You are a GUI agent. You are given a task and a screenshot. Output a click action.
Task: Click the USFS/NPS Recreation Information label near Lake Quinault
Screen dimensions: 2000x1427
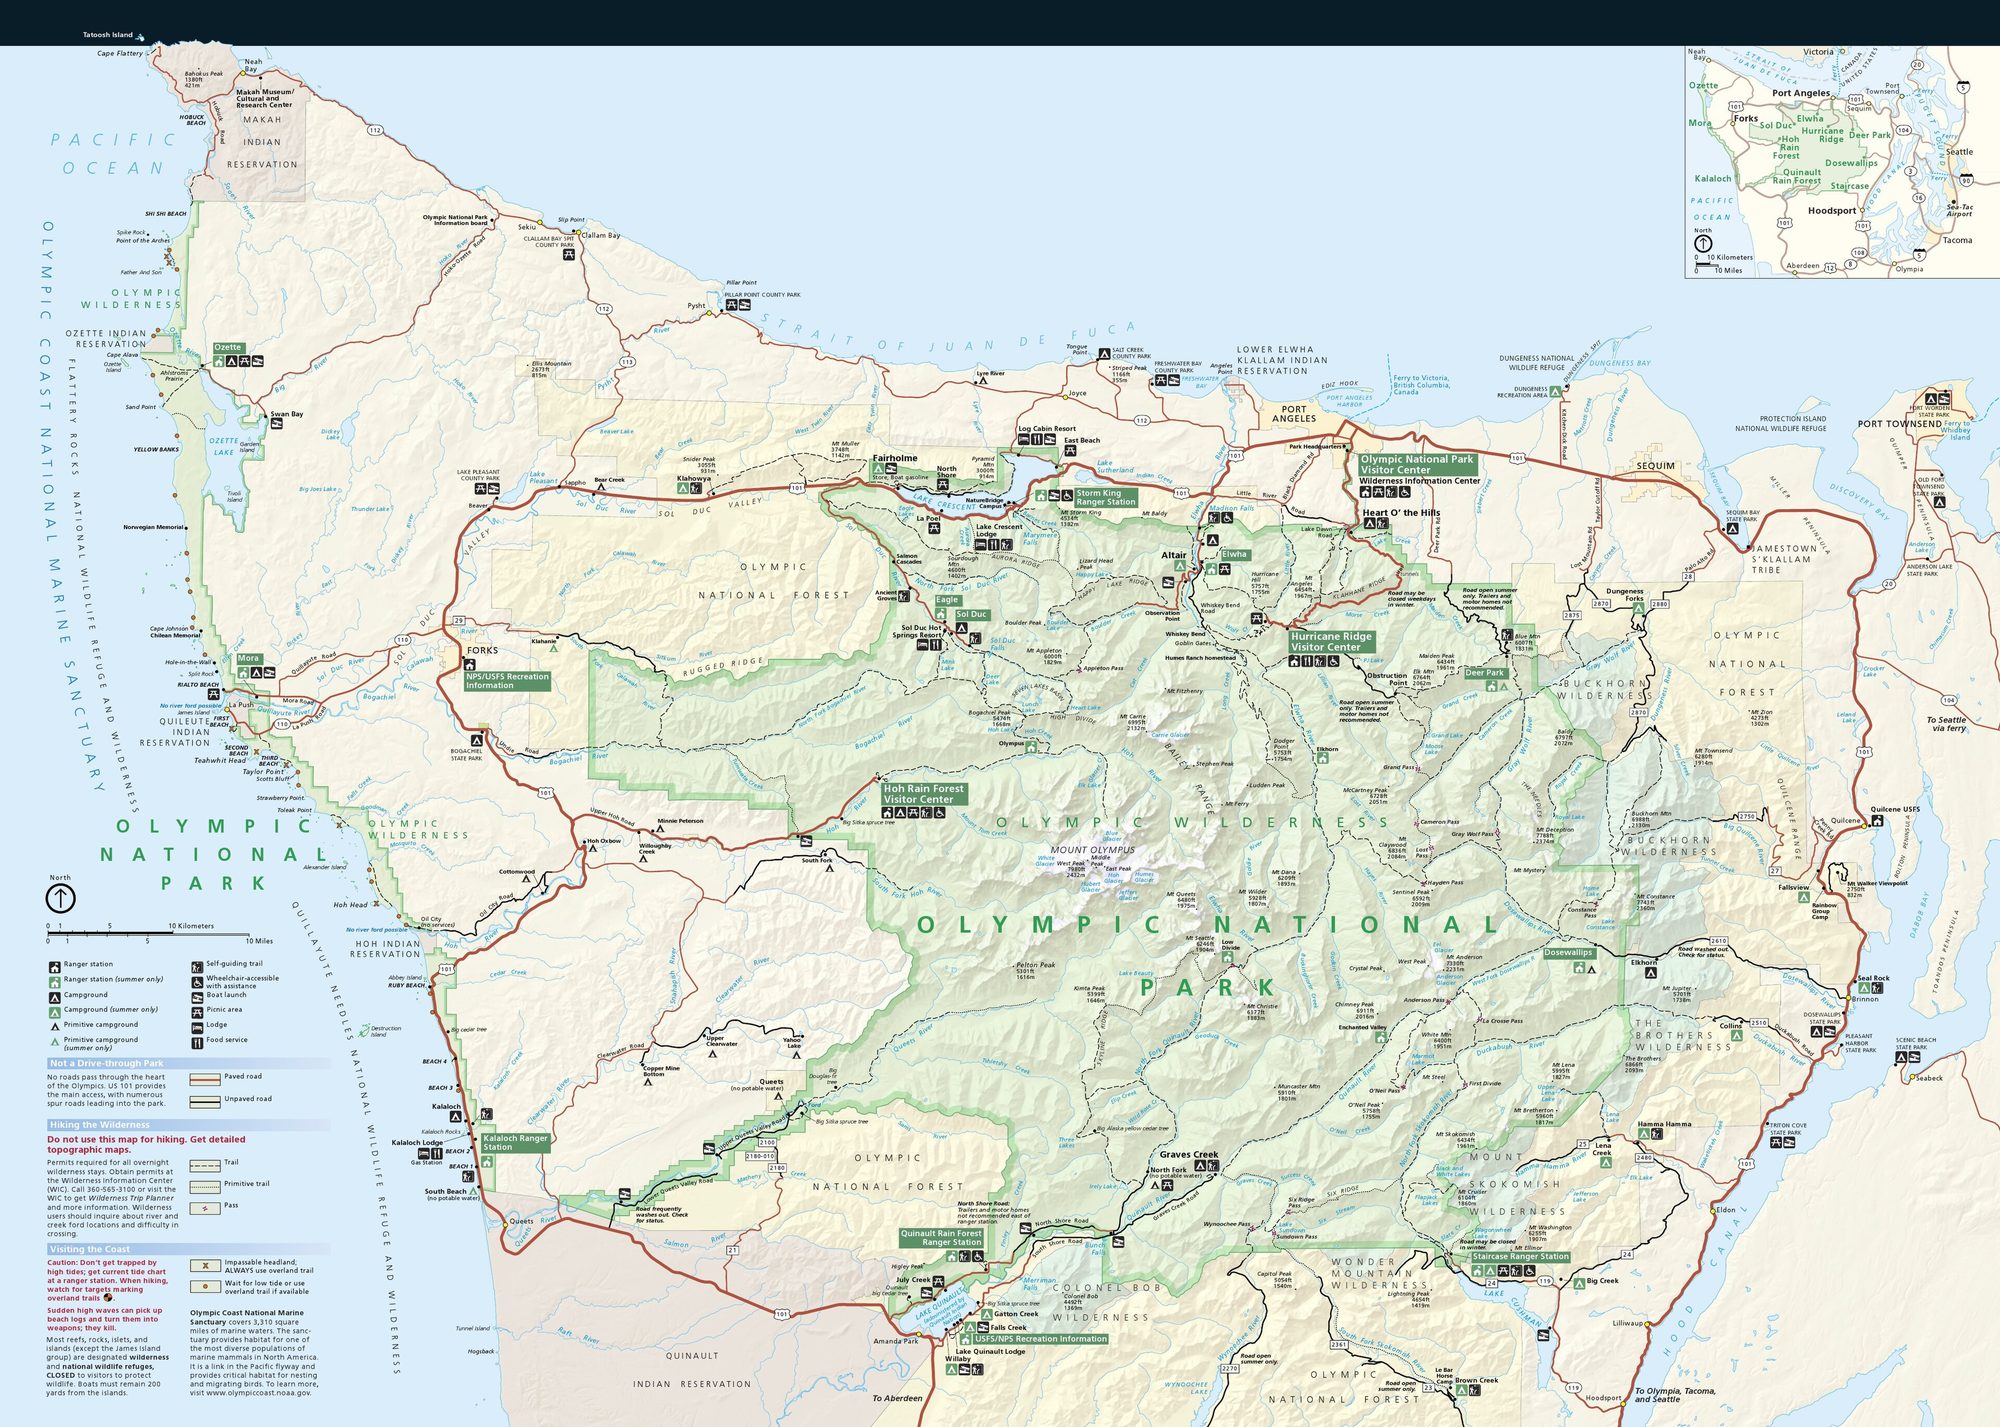[1040, 1339]
